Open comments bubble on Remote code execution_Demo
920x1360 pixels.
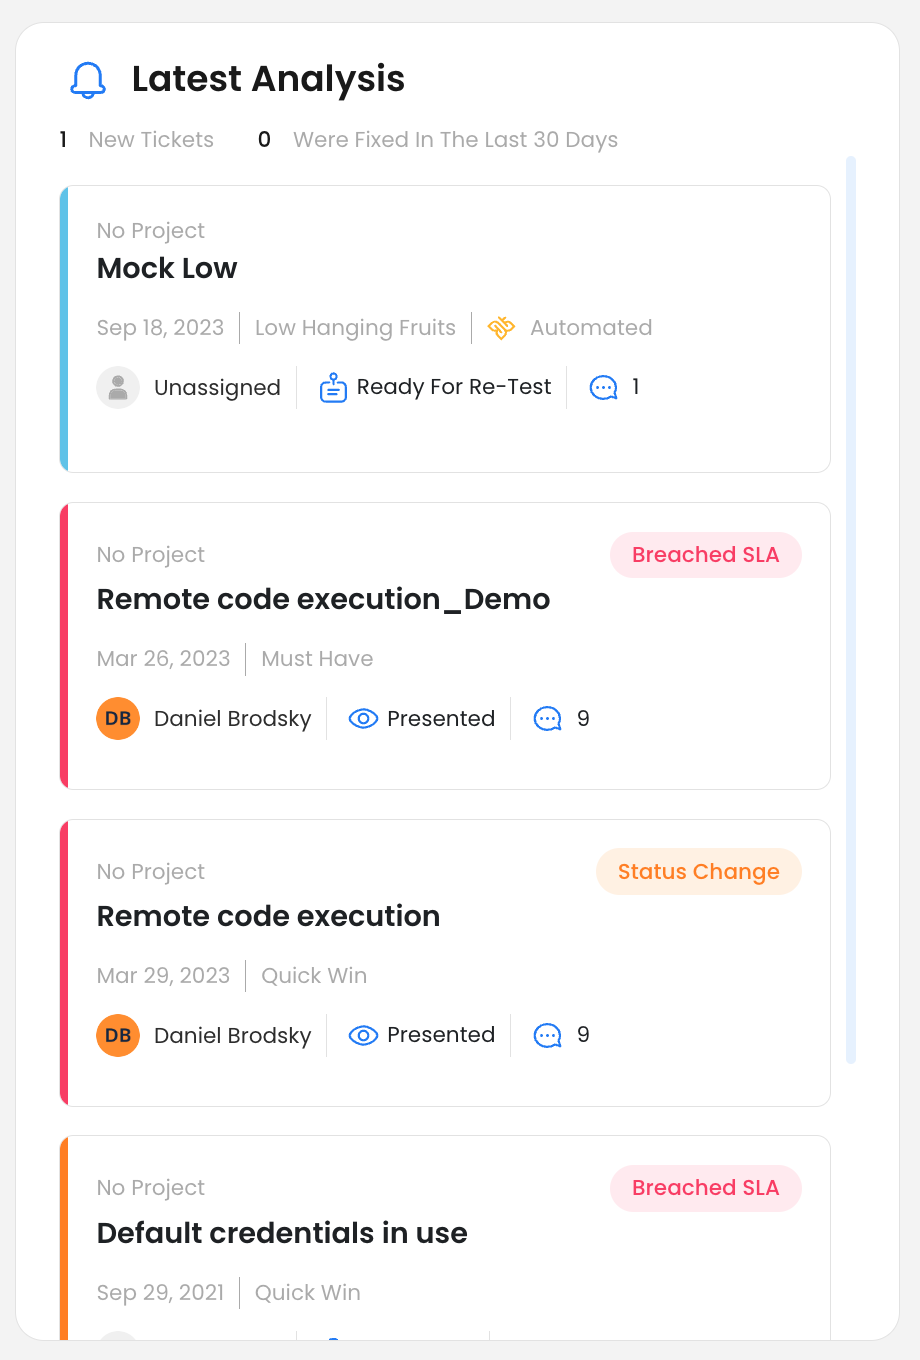pyautogui.click(x=548, y=719)
